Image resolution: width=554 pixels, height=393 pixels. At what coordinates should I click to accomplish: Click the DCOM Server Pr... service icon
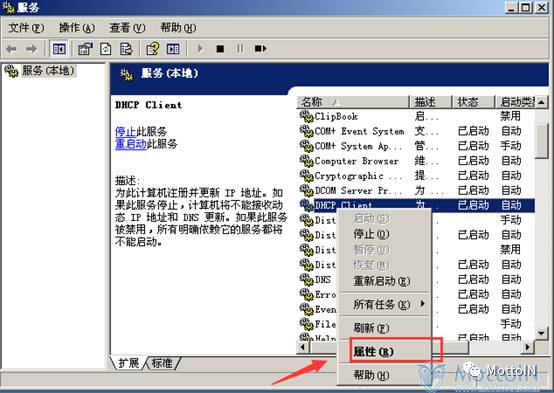pos(306,190)
